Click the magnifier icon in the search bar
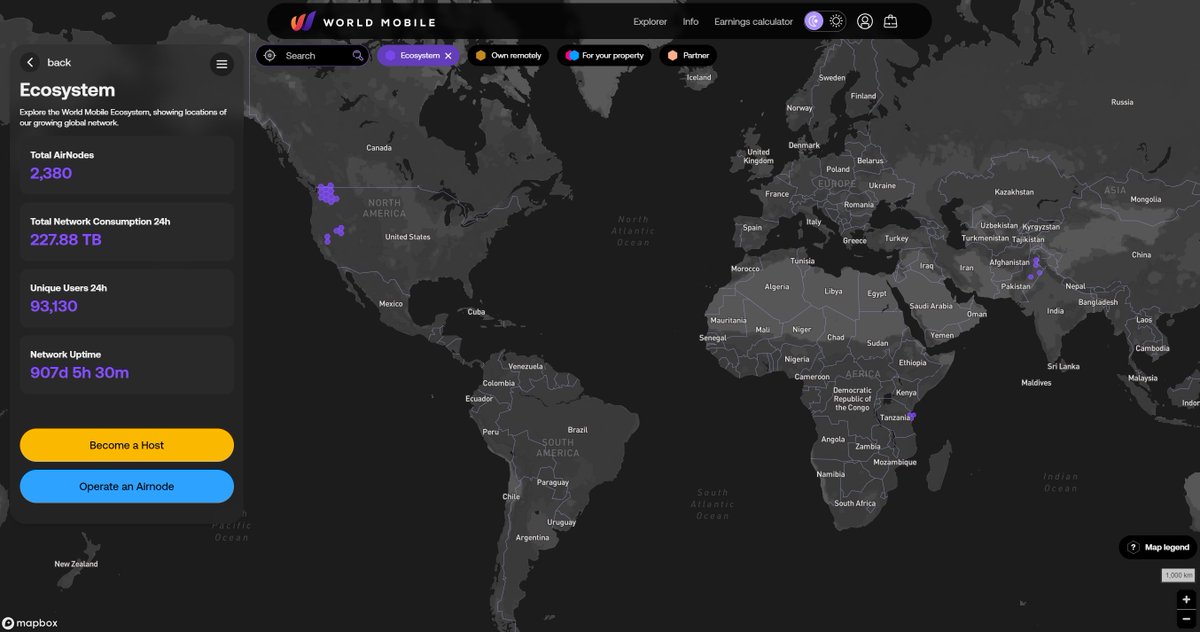Viewport: 1200px width, 632px height. click(x=358, y=56)
